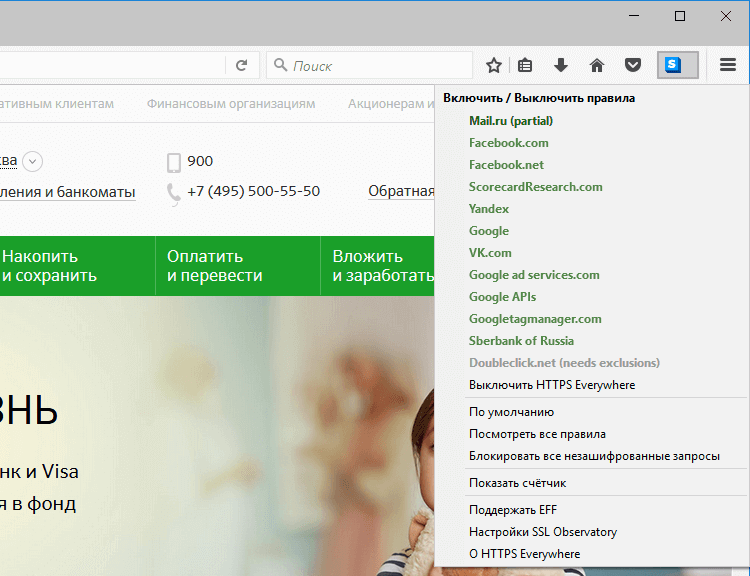The image size is (750, 576).
Task: Toggle the Google rule
Action: [x=488, y=231]
